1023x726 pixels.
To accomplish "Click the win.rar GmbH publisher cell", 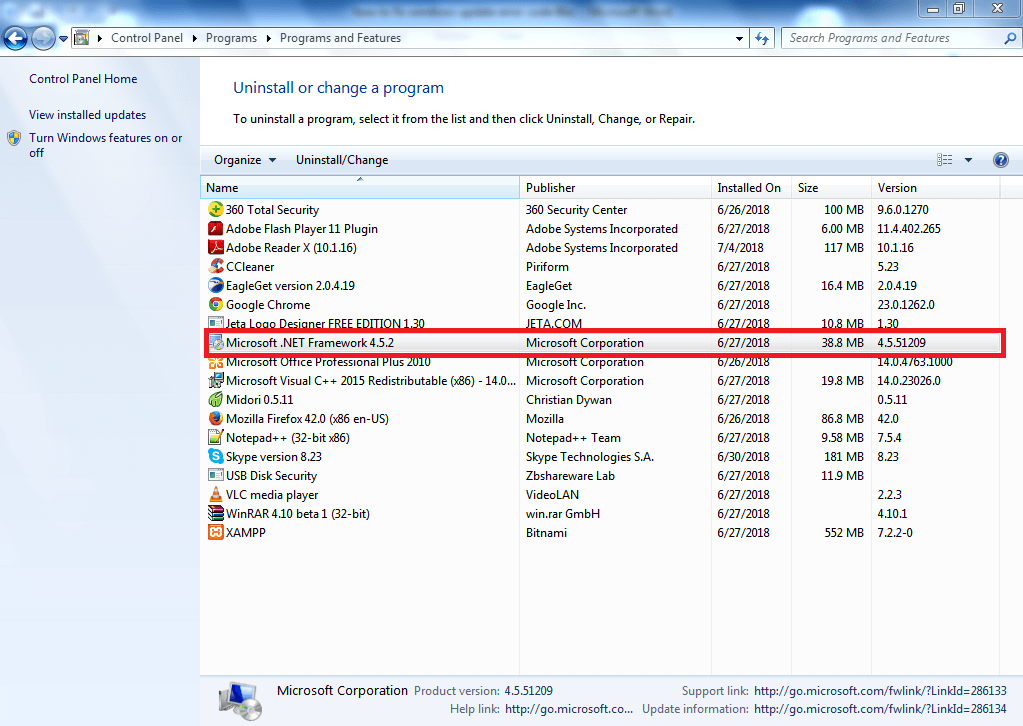I will coord(562,513).
